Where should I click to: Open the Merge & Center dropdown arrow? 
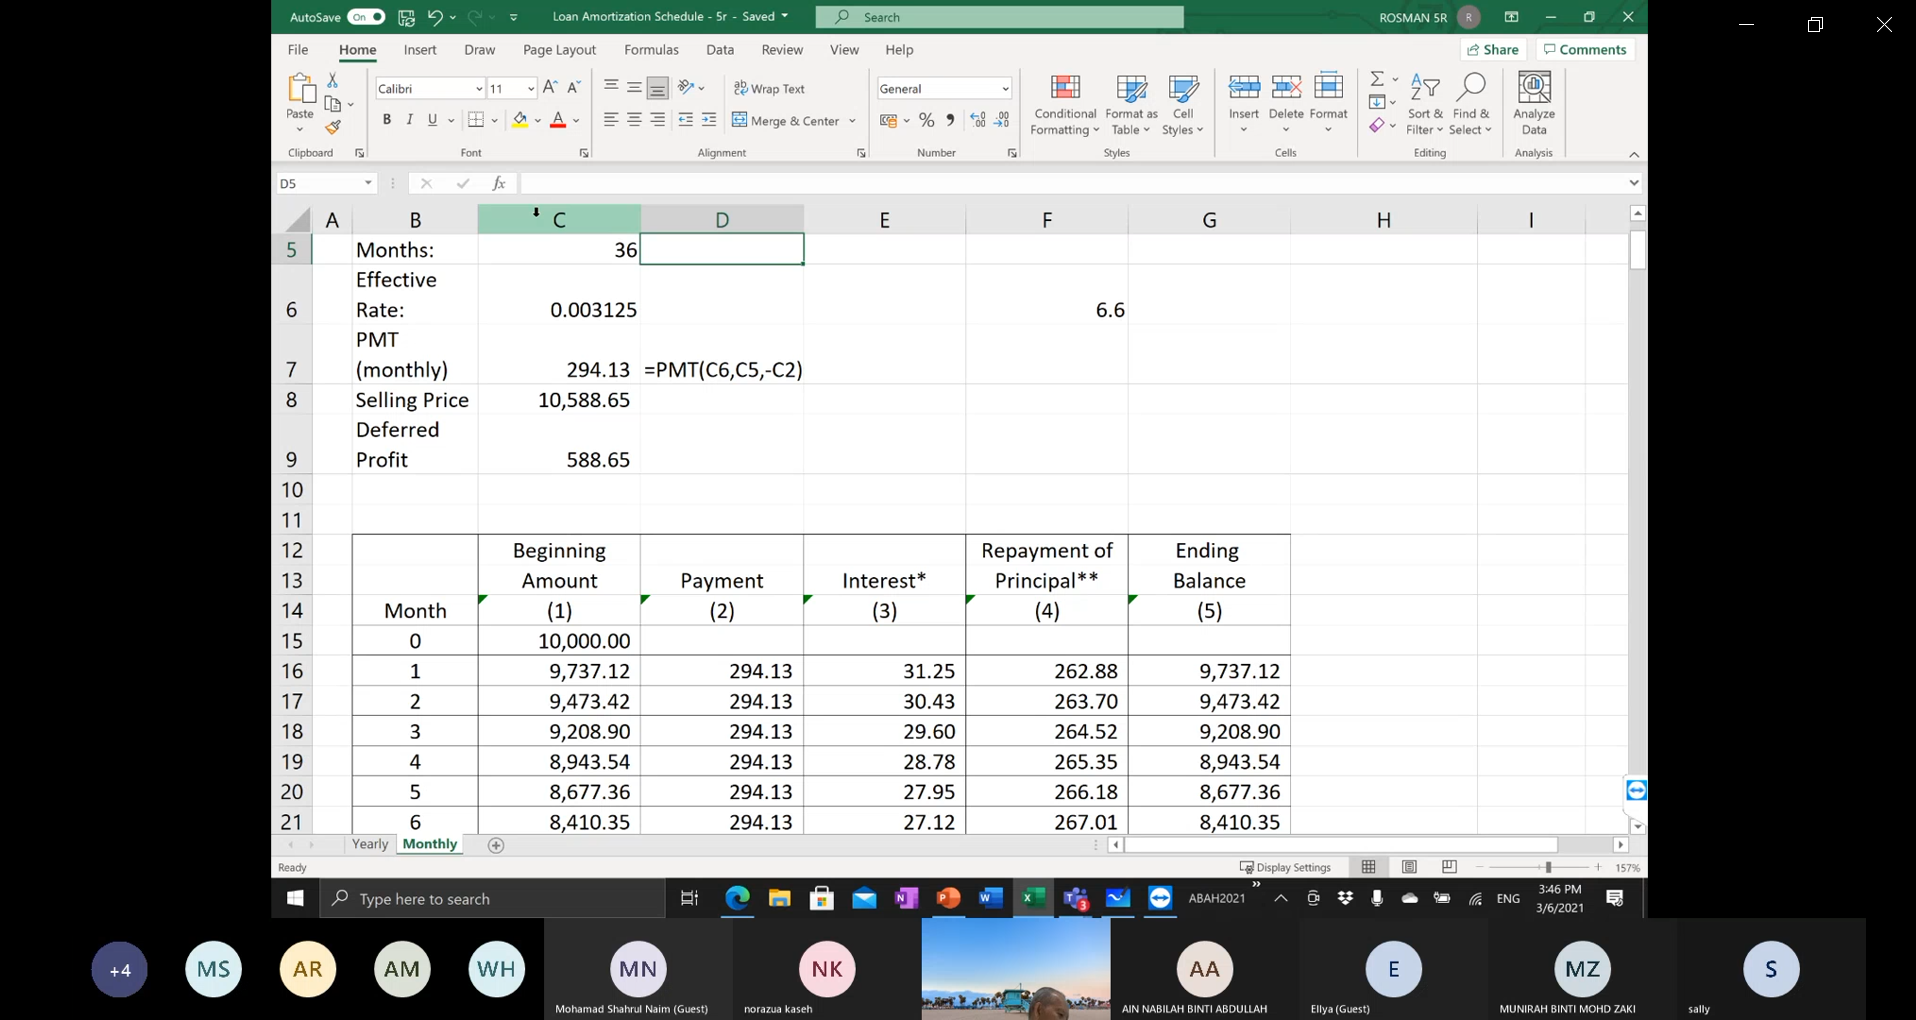tap(853, 121)
